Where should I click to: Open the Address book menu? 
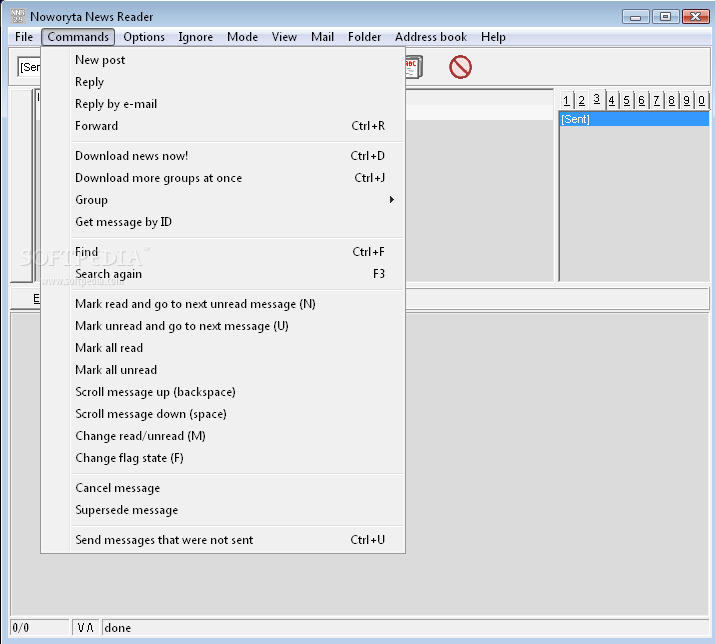[x=430, y=37]
